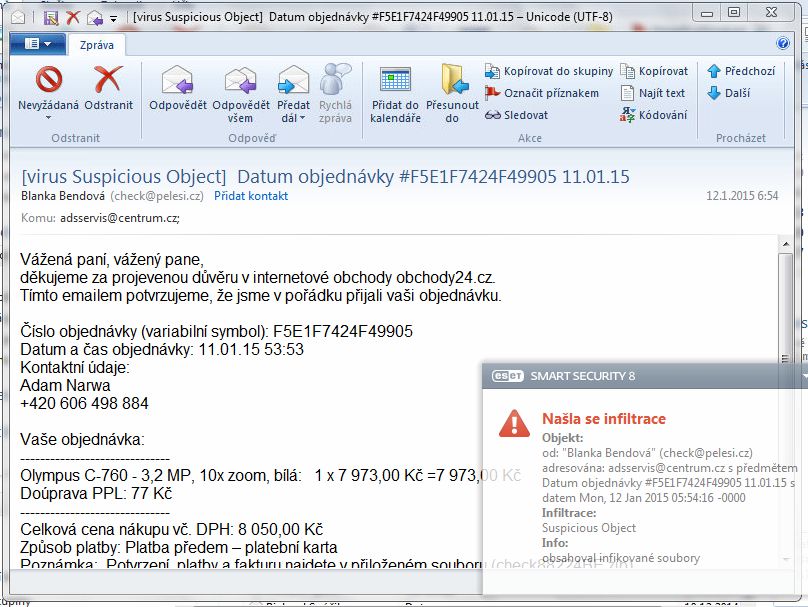Click the red X delete icon in title bar toolbar
The height and width of the screenshot is (607, 808).
[73, 18]
